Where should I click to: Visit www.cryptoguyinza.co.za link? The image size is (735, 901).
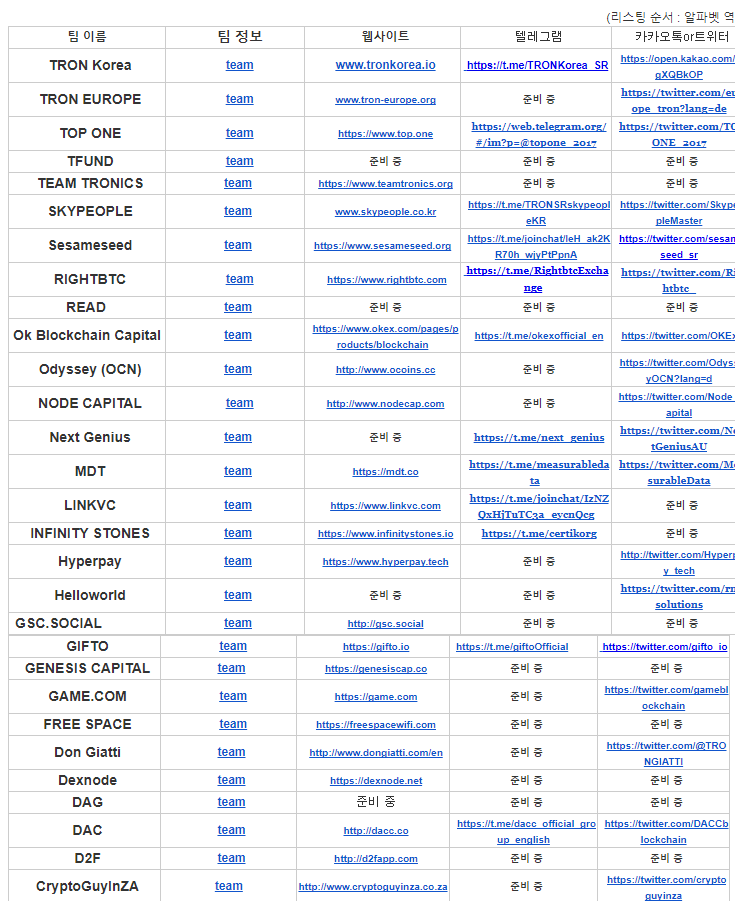(x=373, y=887)
